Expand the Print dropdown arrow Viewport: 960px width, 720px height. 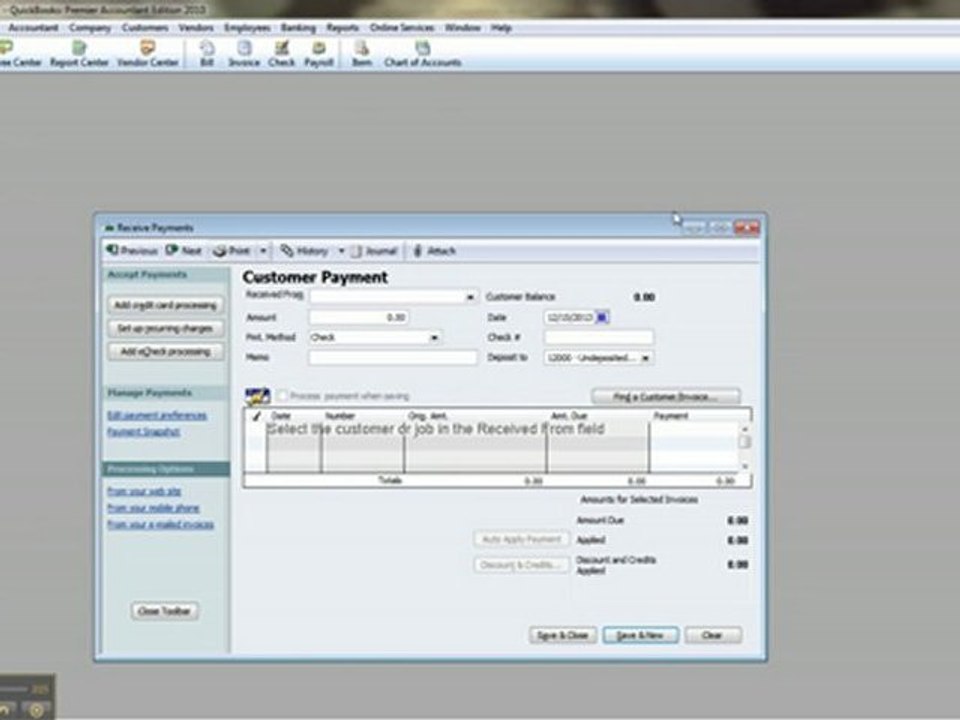click(263, 250)
